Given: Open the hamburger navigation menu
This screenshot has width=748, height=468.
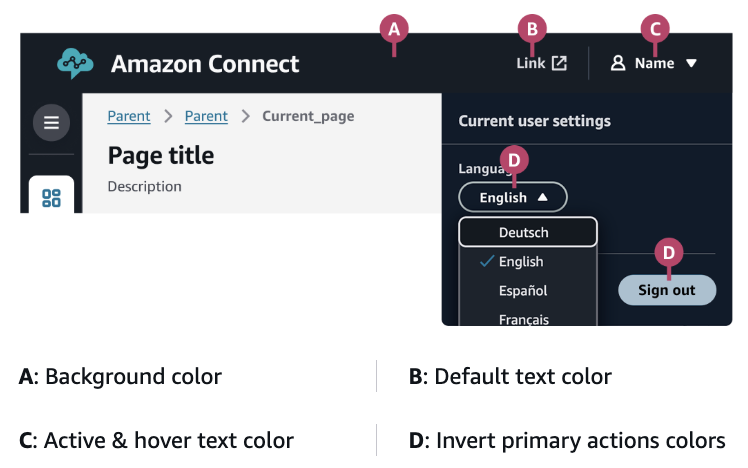Looking at the screenshot, I should (x=51, y=123).
